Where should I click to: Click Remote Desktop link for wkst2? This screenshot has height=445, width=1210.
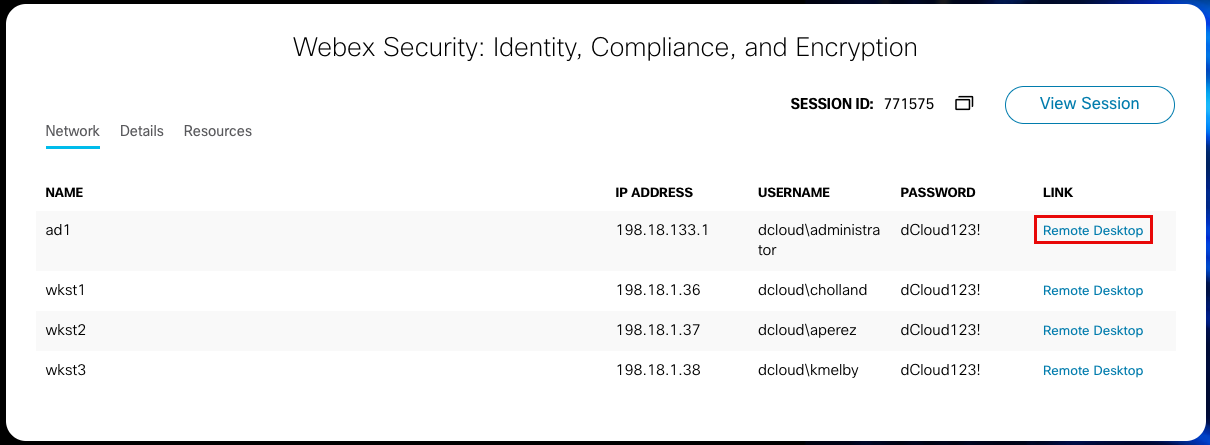(x=1092, y=331)
